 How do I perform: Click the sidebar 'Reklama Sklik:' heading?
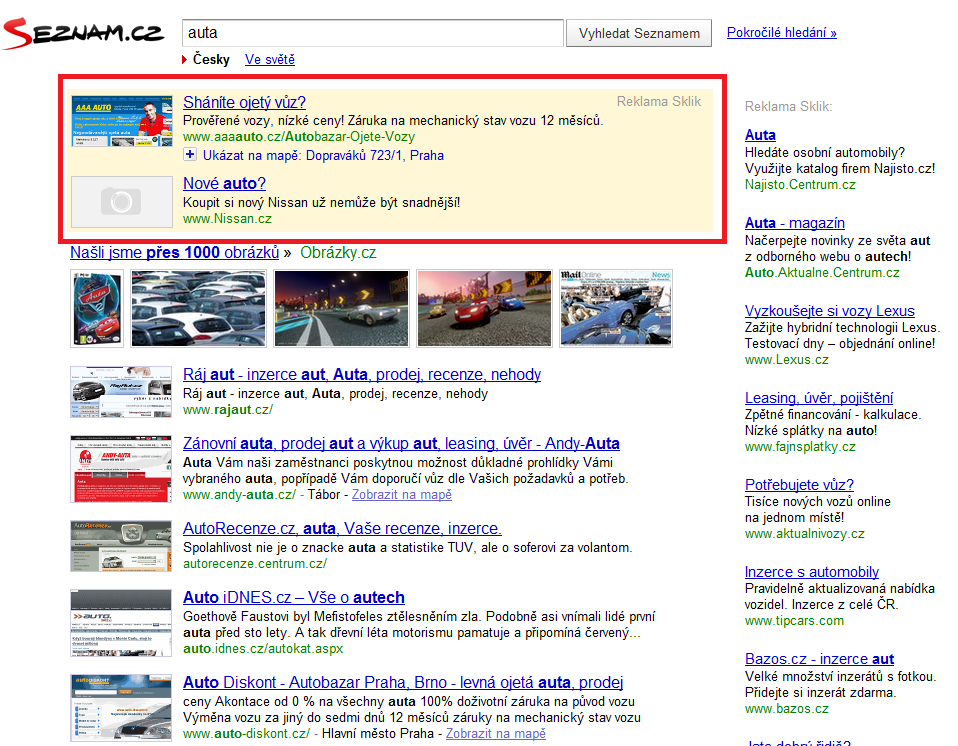pyautogui.click(x=788, y=106)
